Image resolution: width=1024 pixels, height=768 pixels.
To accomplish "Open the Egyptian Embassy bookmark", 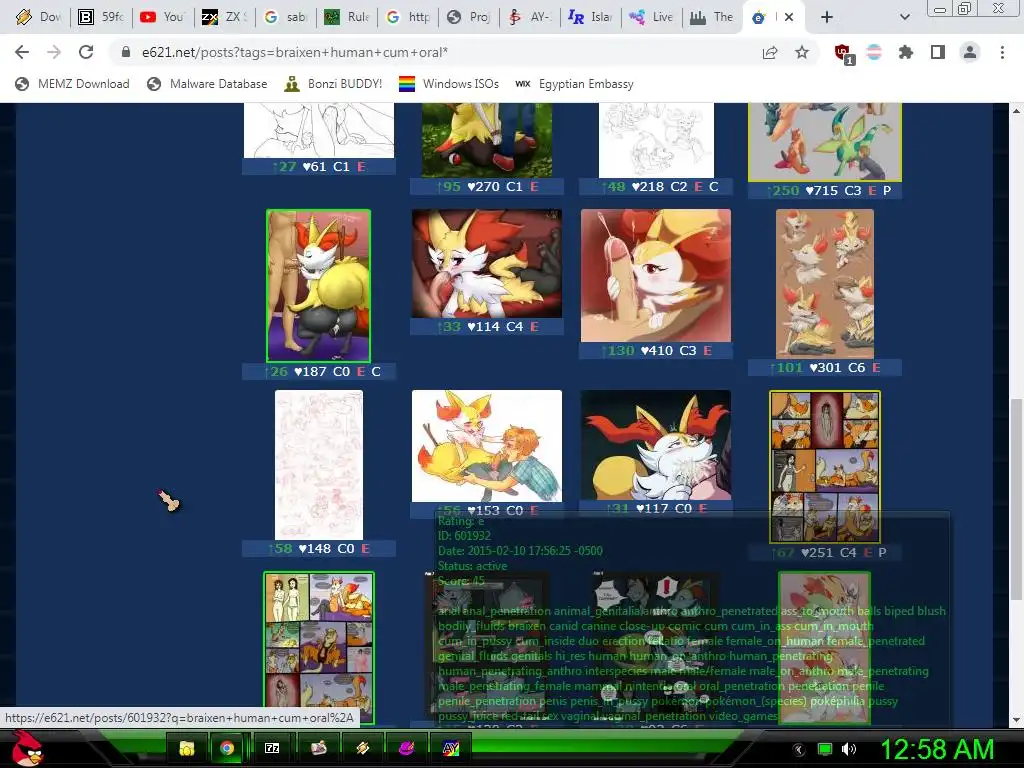I will (574, 84).
